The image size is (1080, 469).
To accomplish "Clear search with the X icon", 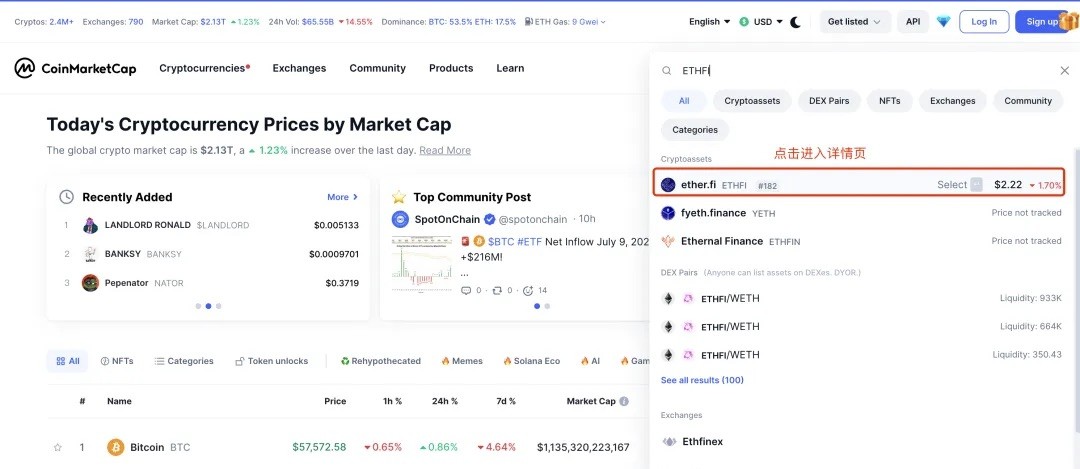I will (1064, 71).
